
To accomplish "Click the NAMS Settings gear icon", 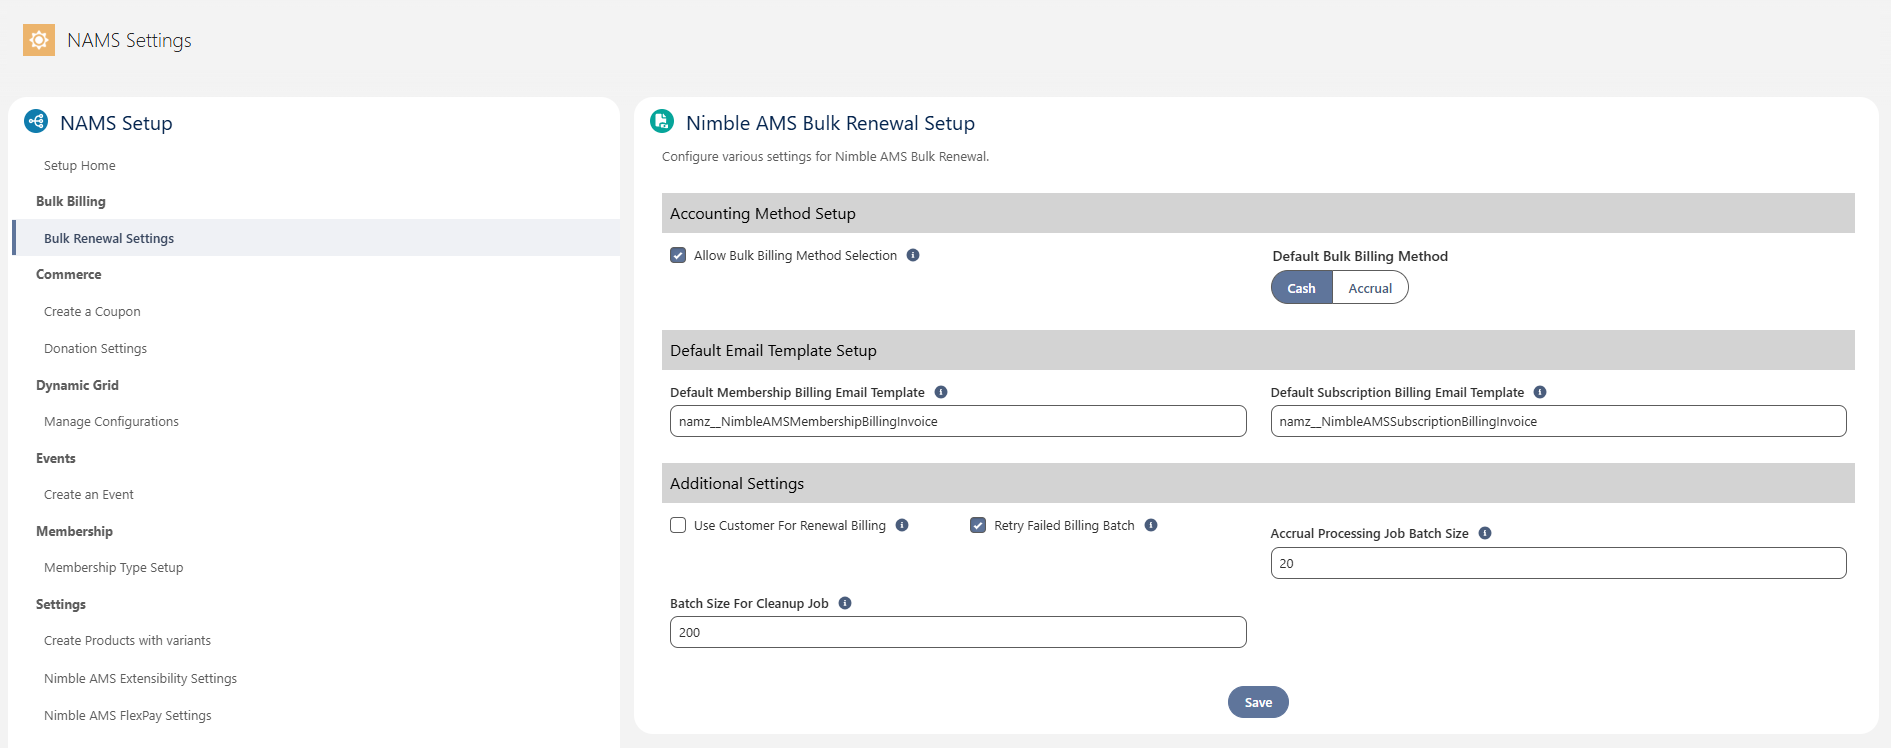I will point(39,40).
